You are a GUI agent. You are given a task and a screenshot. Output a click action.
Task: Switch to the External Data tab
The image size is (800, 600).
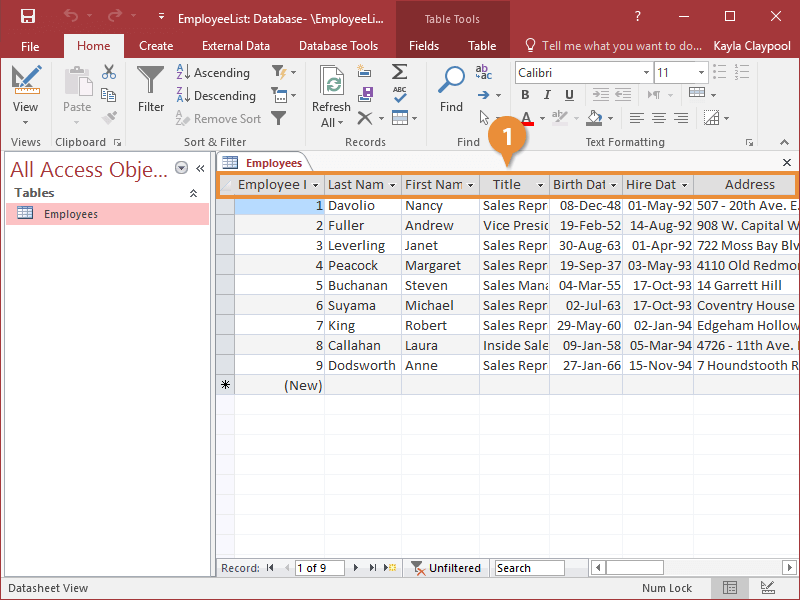[x=236, y=46]
